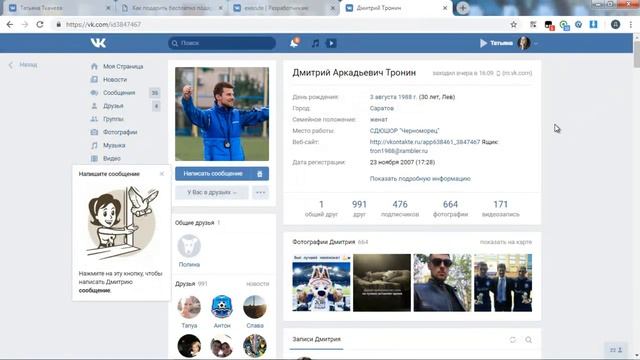This screenshot has width=640, height=360.
Task: Switch to the Татьяна Ткачева tab
Action: (x=58, y=8)
